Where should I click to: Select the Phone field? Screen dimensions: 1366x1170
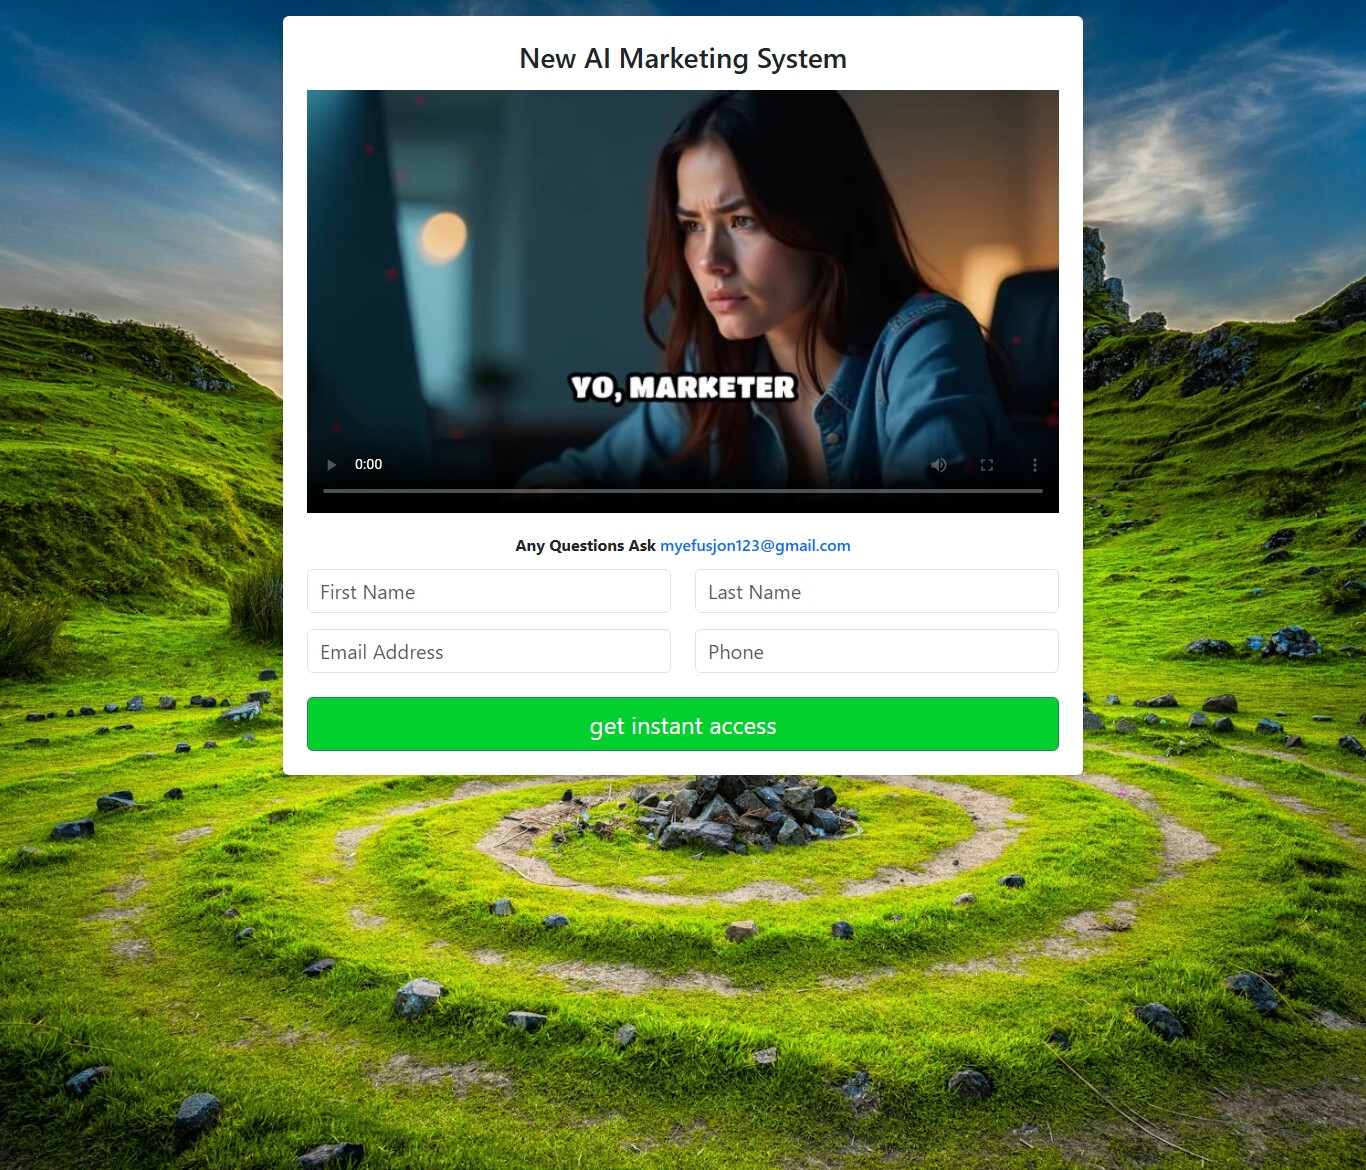click(877, 651)
